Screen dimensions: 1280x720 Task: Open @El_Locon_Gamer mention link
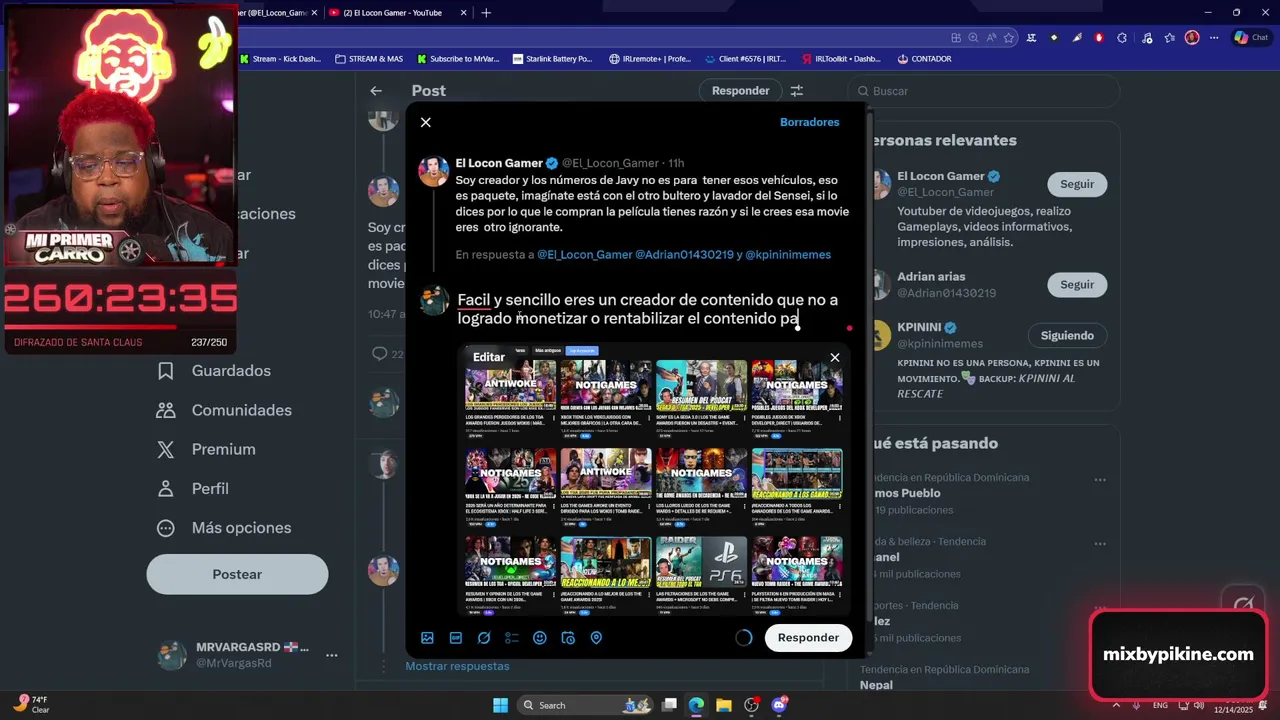[585, 255]
